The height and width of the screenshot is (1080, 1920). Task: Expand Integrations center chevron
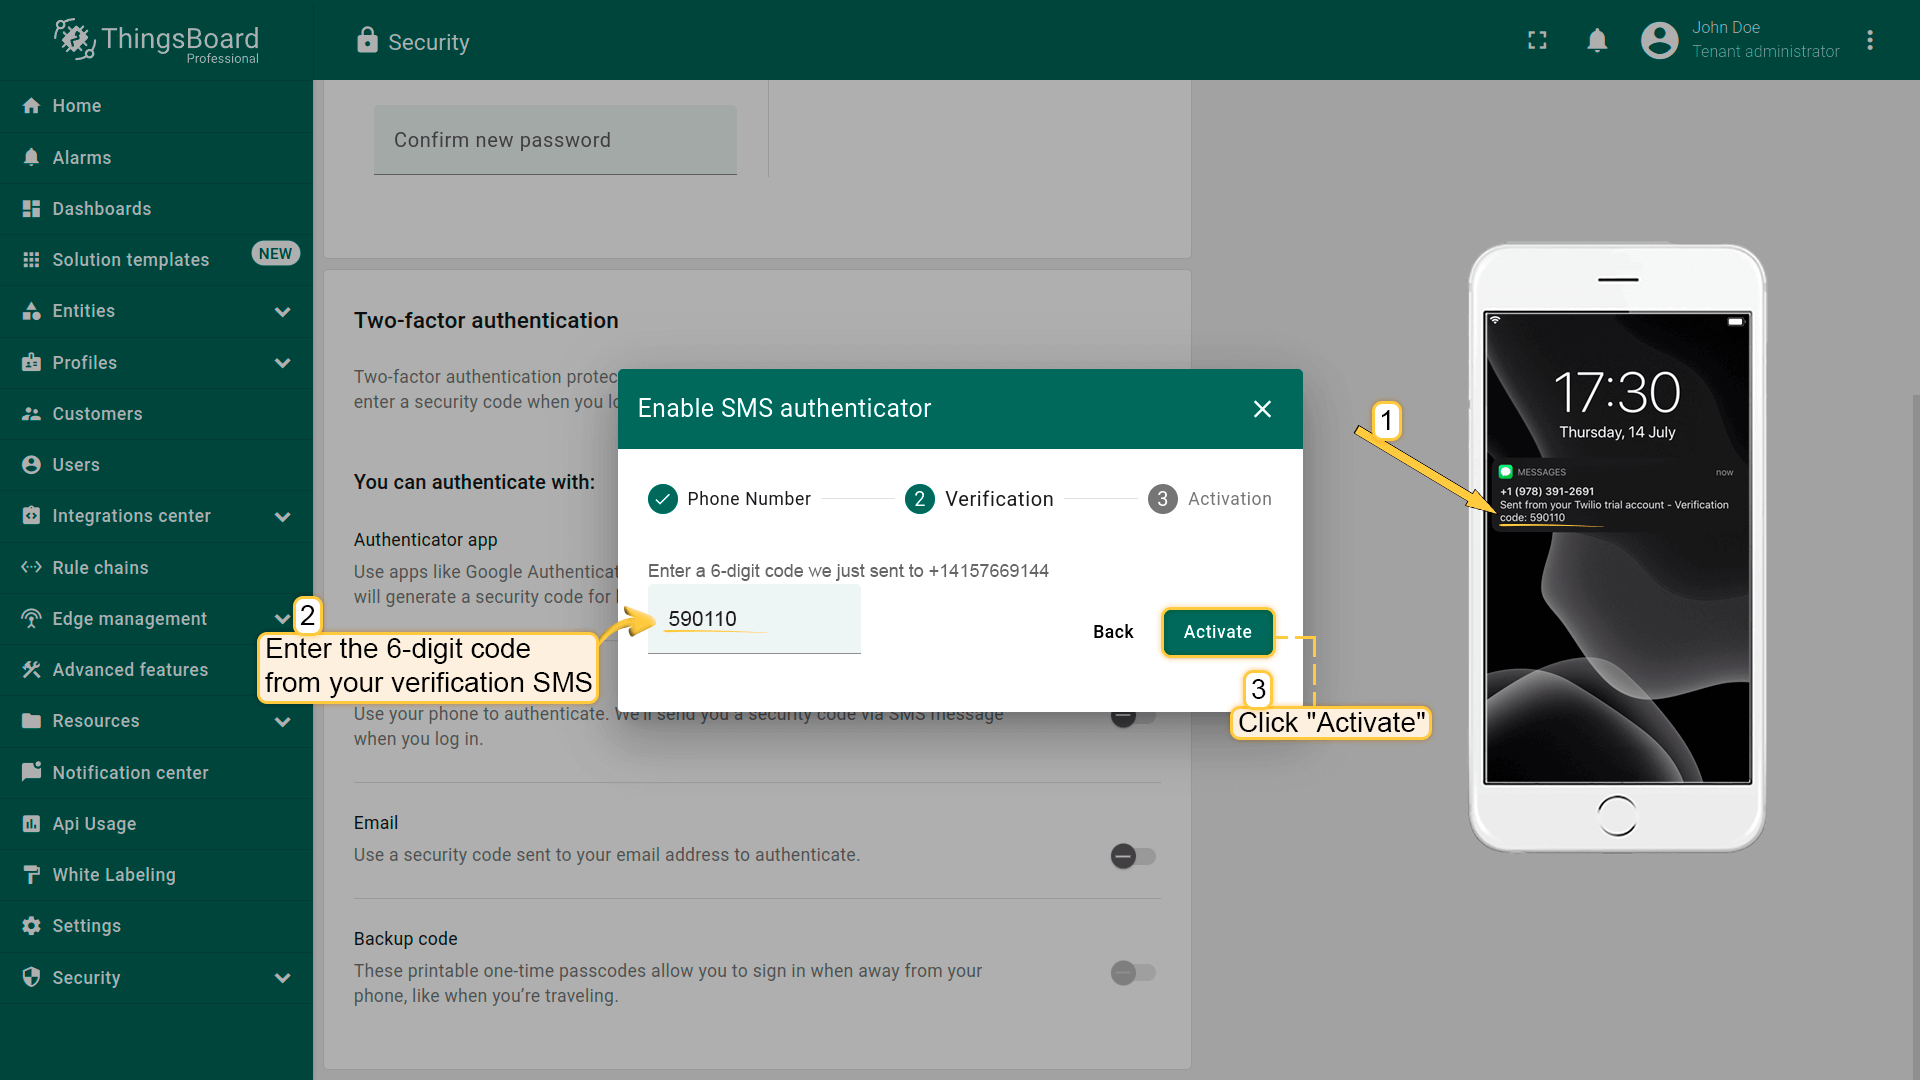(x=282, y=516)
